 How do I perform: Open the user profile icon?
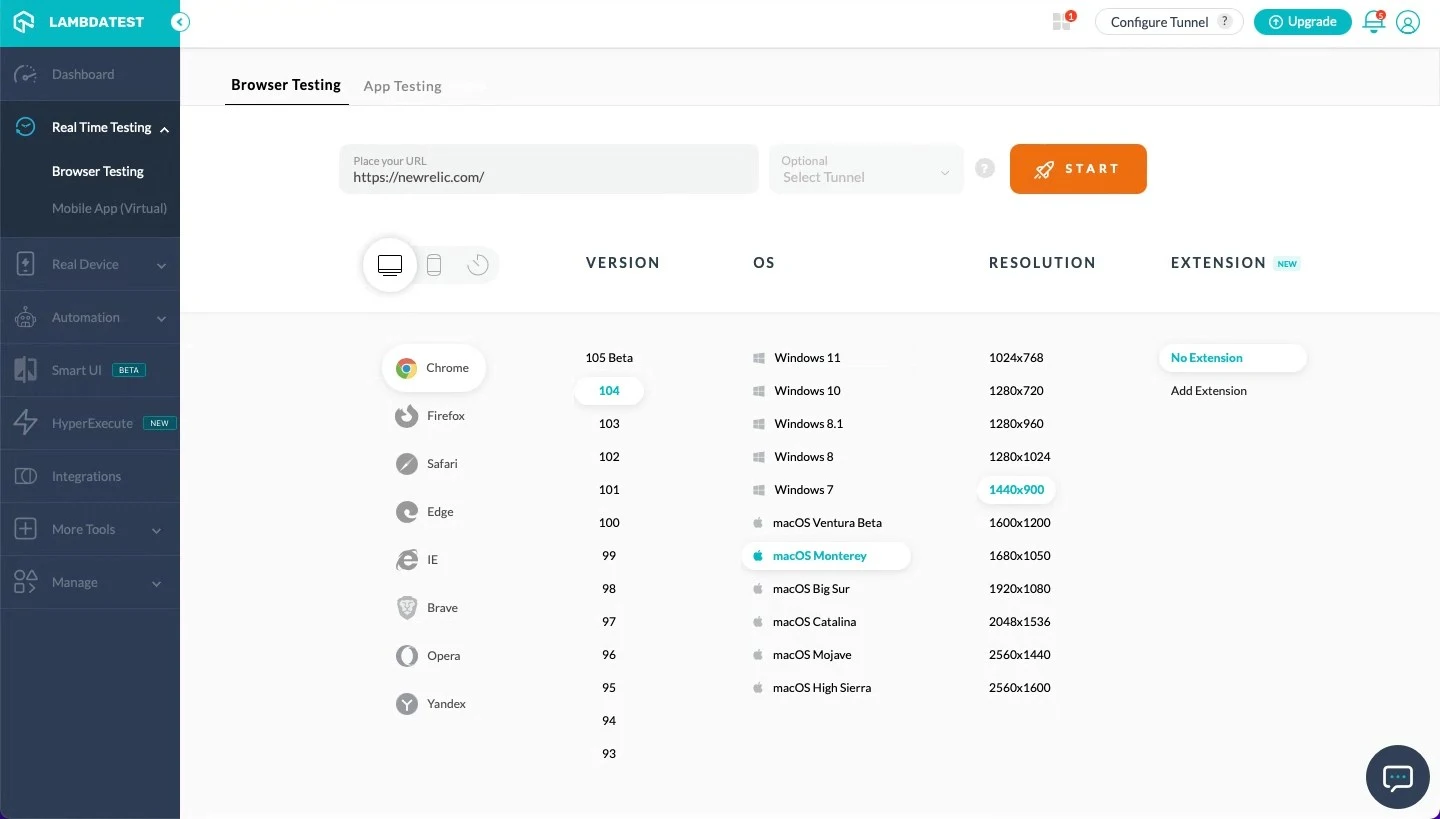[1408, 22]
